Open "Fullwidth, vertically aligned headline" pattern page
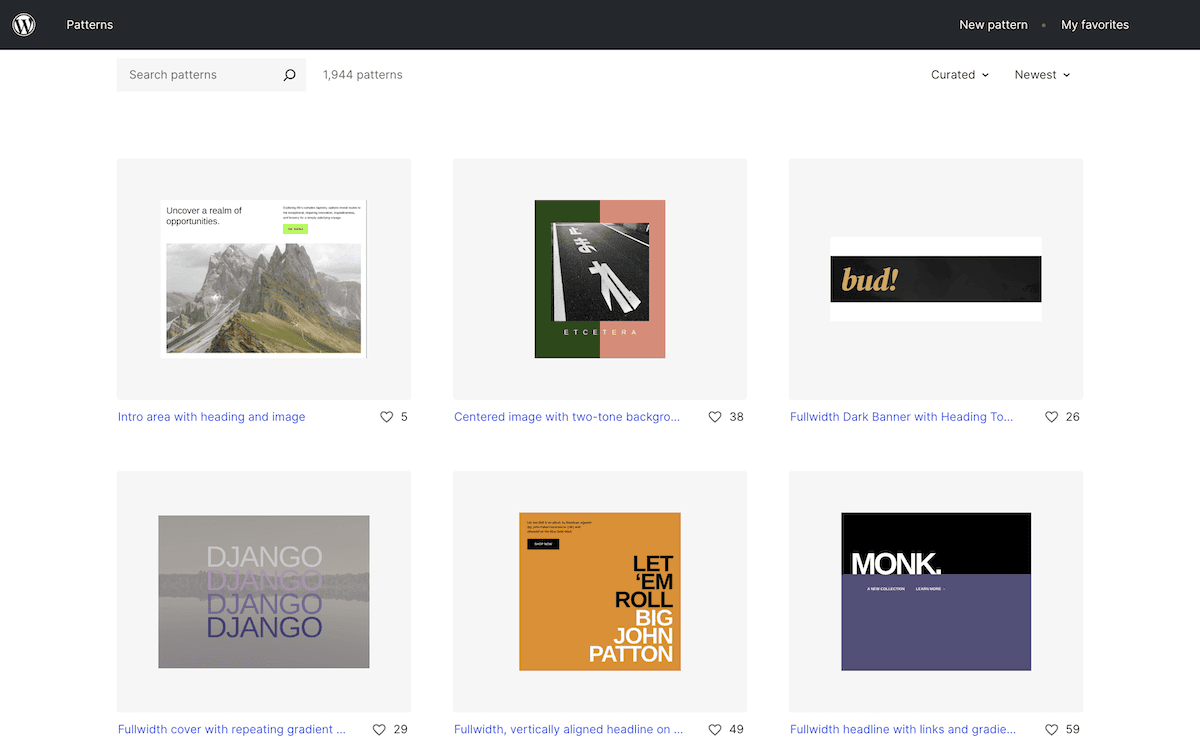 click(x=568, y=729)
